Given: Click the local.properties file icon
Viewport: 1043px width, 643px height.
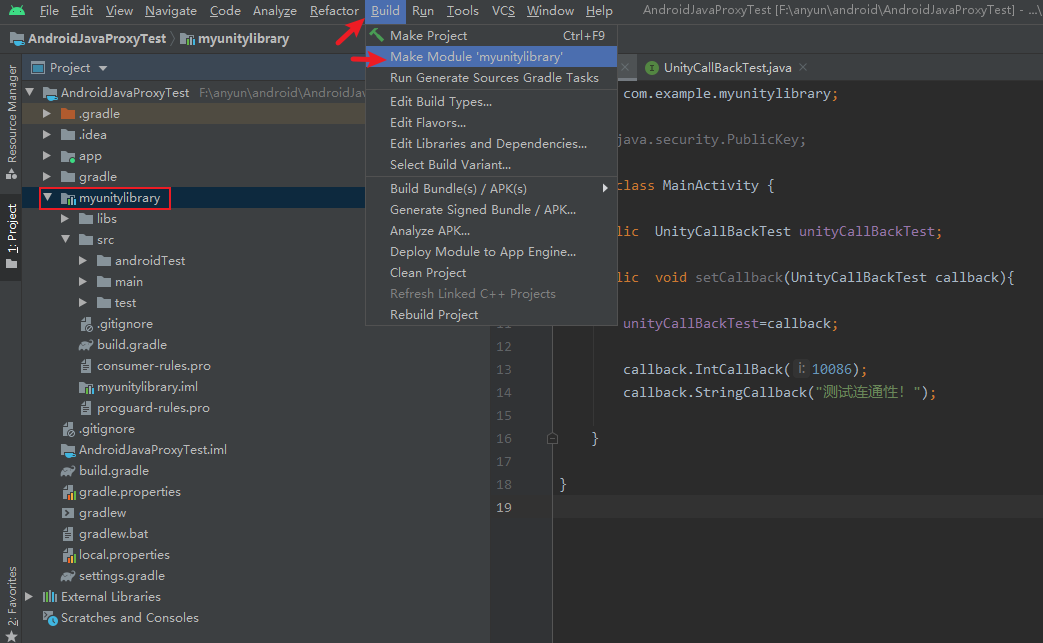Looking at the screenshot, I should [68, 555].
